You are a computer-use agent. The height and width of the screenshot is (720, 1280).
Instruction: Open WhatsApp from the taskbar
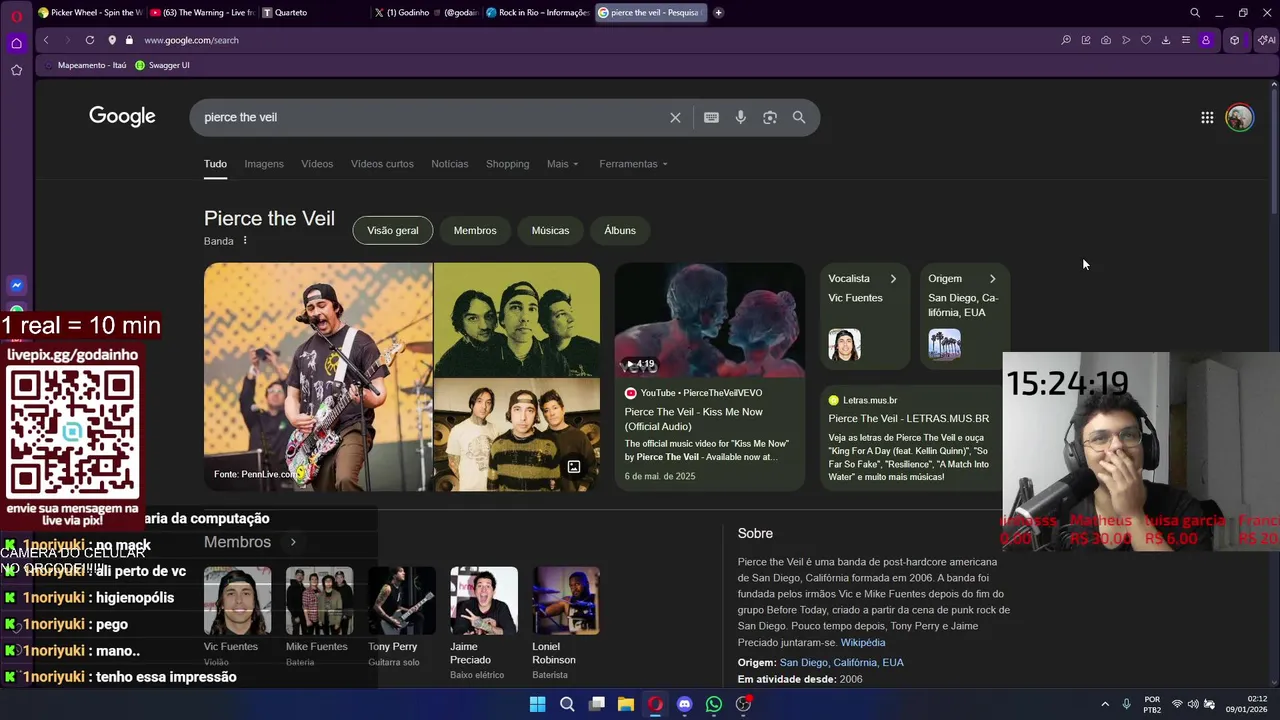coord(714,704)
